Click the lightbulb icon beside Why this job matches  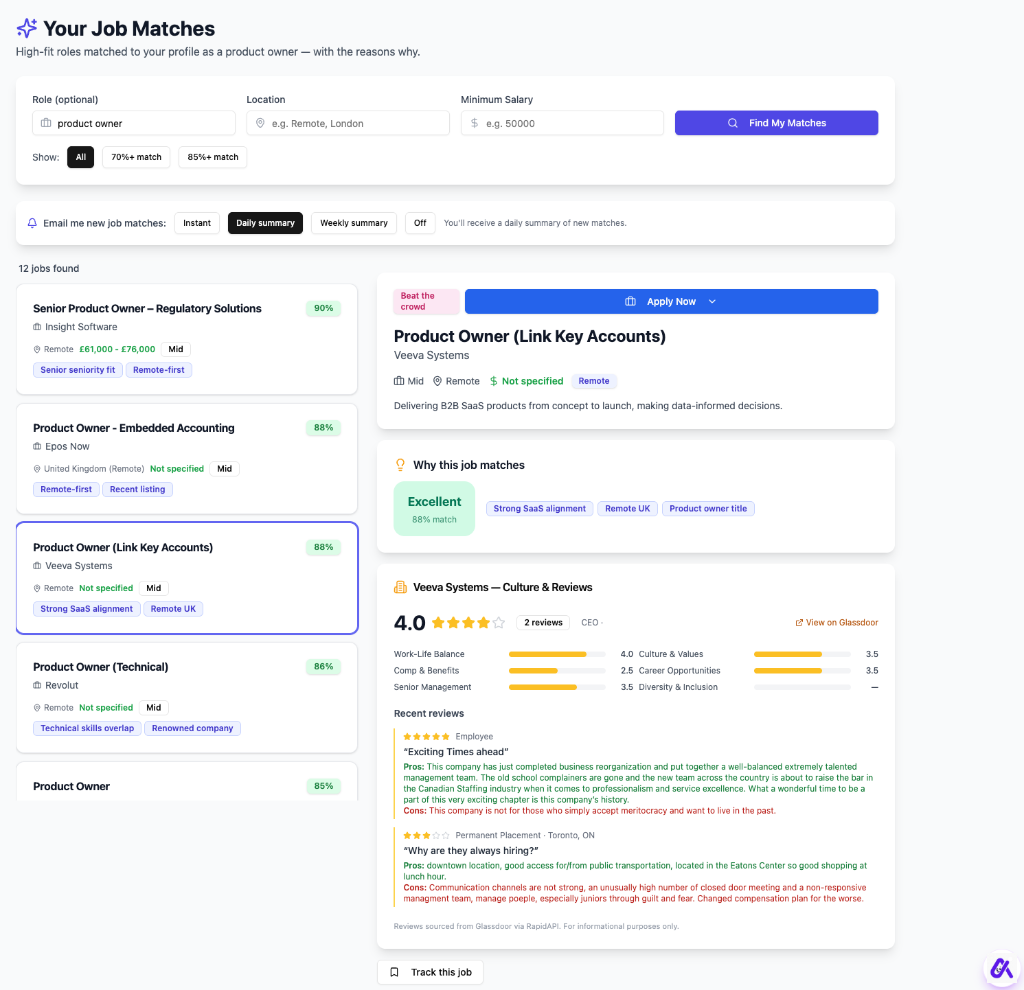point(400,465)
